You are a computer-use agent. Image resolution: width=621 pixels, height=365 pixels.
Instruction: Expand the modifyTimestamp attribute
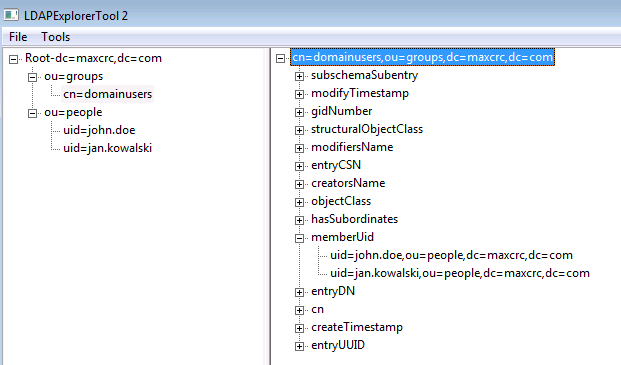click(299, 94)
